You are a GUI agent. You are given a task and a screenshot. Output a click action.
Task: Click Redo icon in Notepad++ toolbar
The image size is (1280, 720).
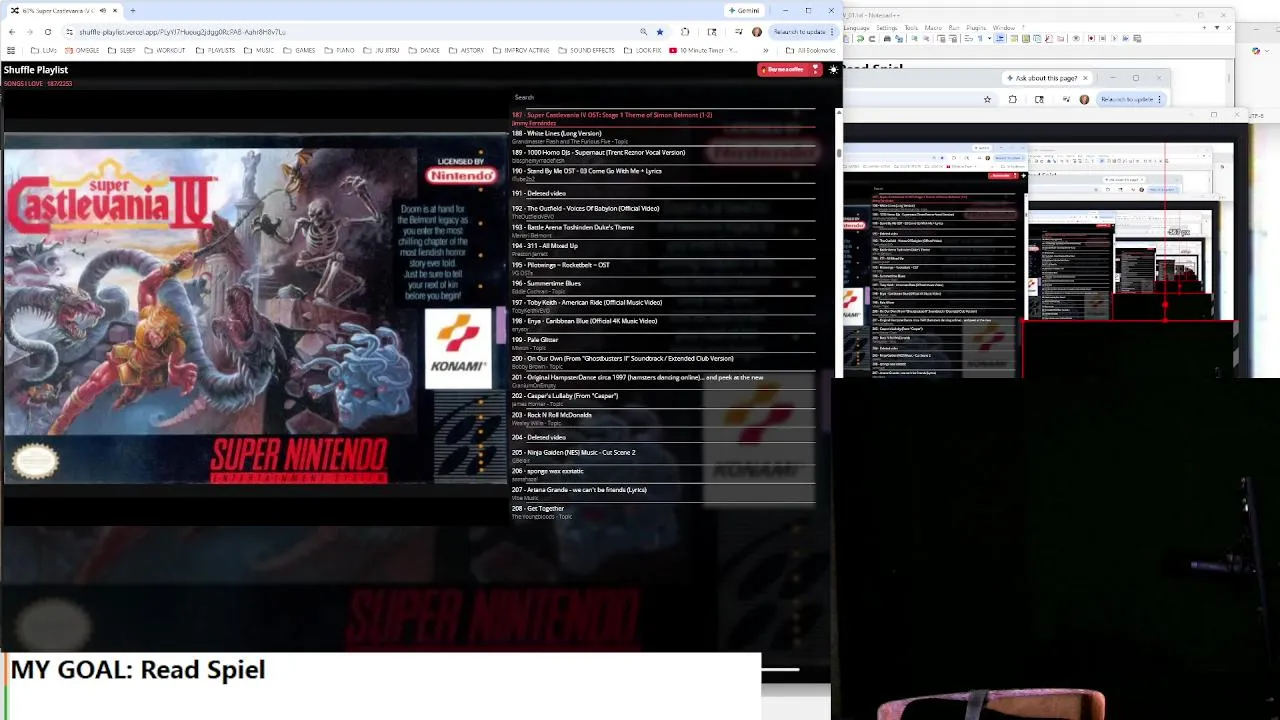tap(872, 38)
